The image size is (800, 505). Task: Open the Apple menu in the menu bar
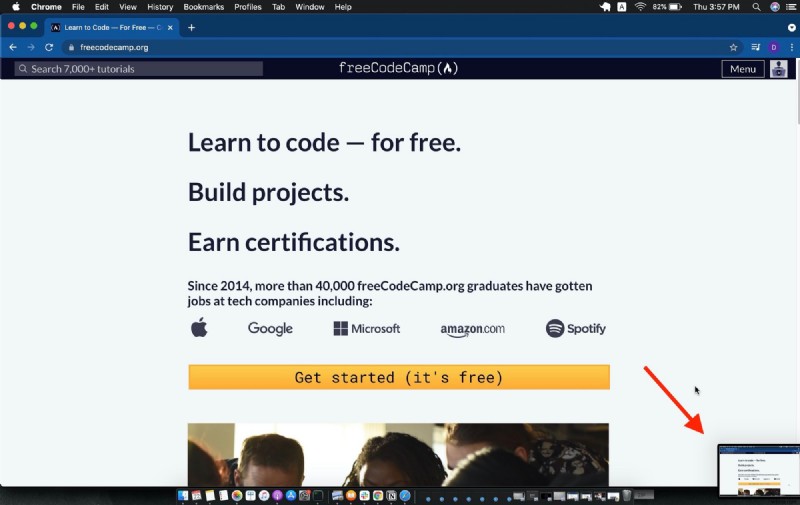tap(16, 7)
